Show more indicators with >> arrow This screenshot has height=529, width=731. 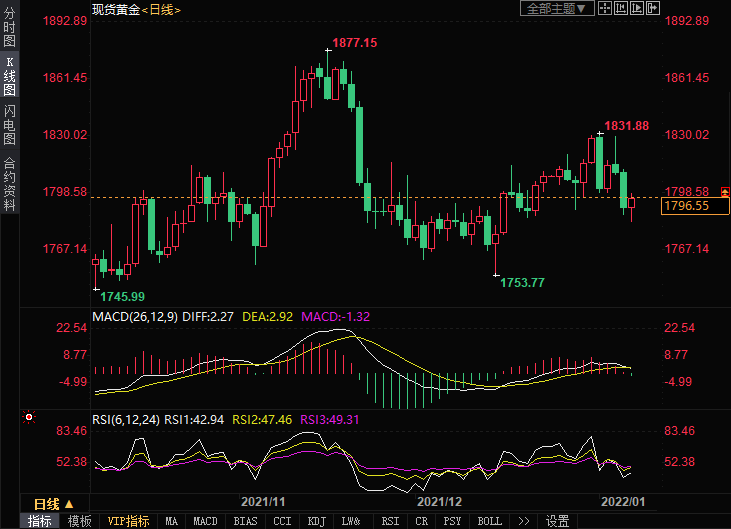click(x=522, y=521)
